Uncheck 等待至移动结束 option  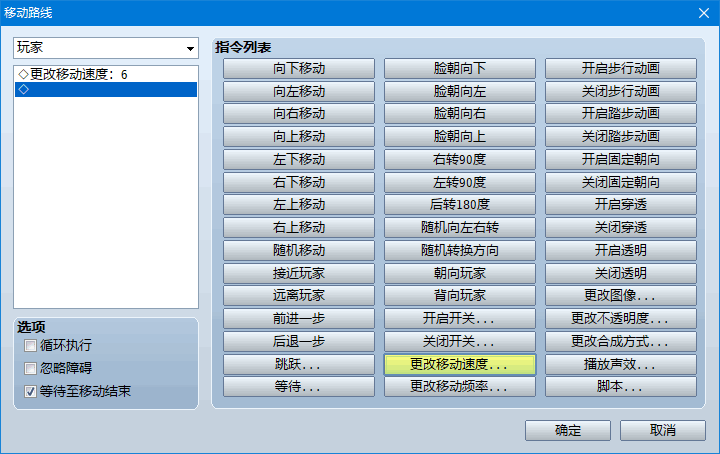click(30, 391)
